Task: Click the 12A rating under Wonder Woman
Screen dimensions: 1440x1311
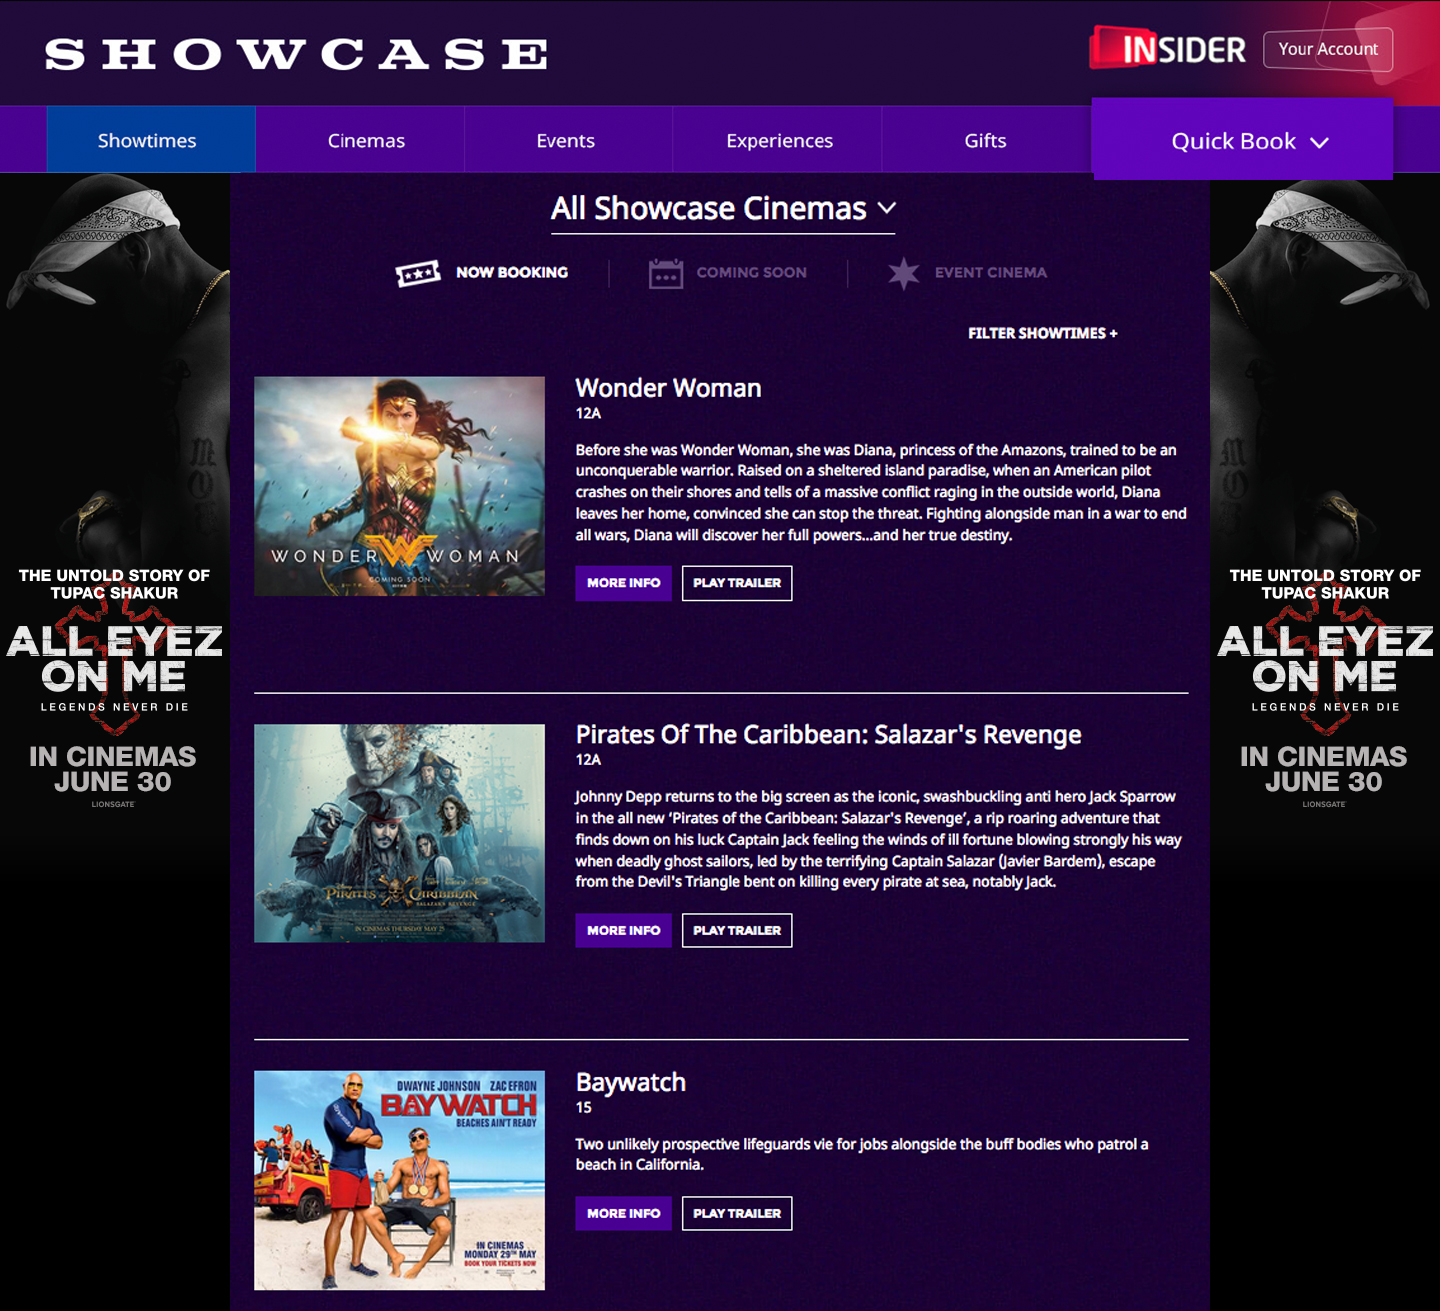Action: coord(588,414)
